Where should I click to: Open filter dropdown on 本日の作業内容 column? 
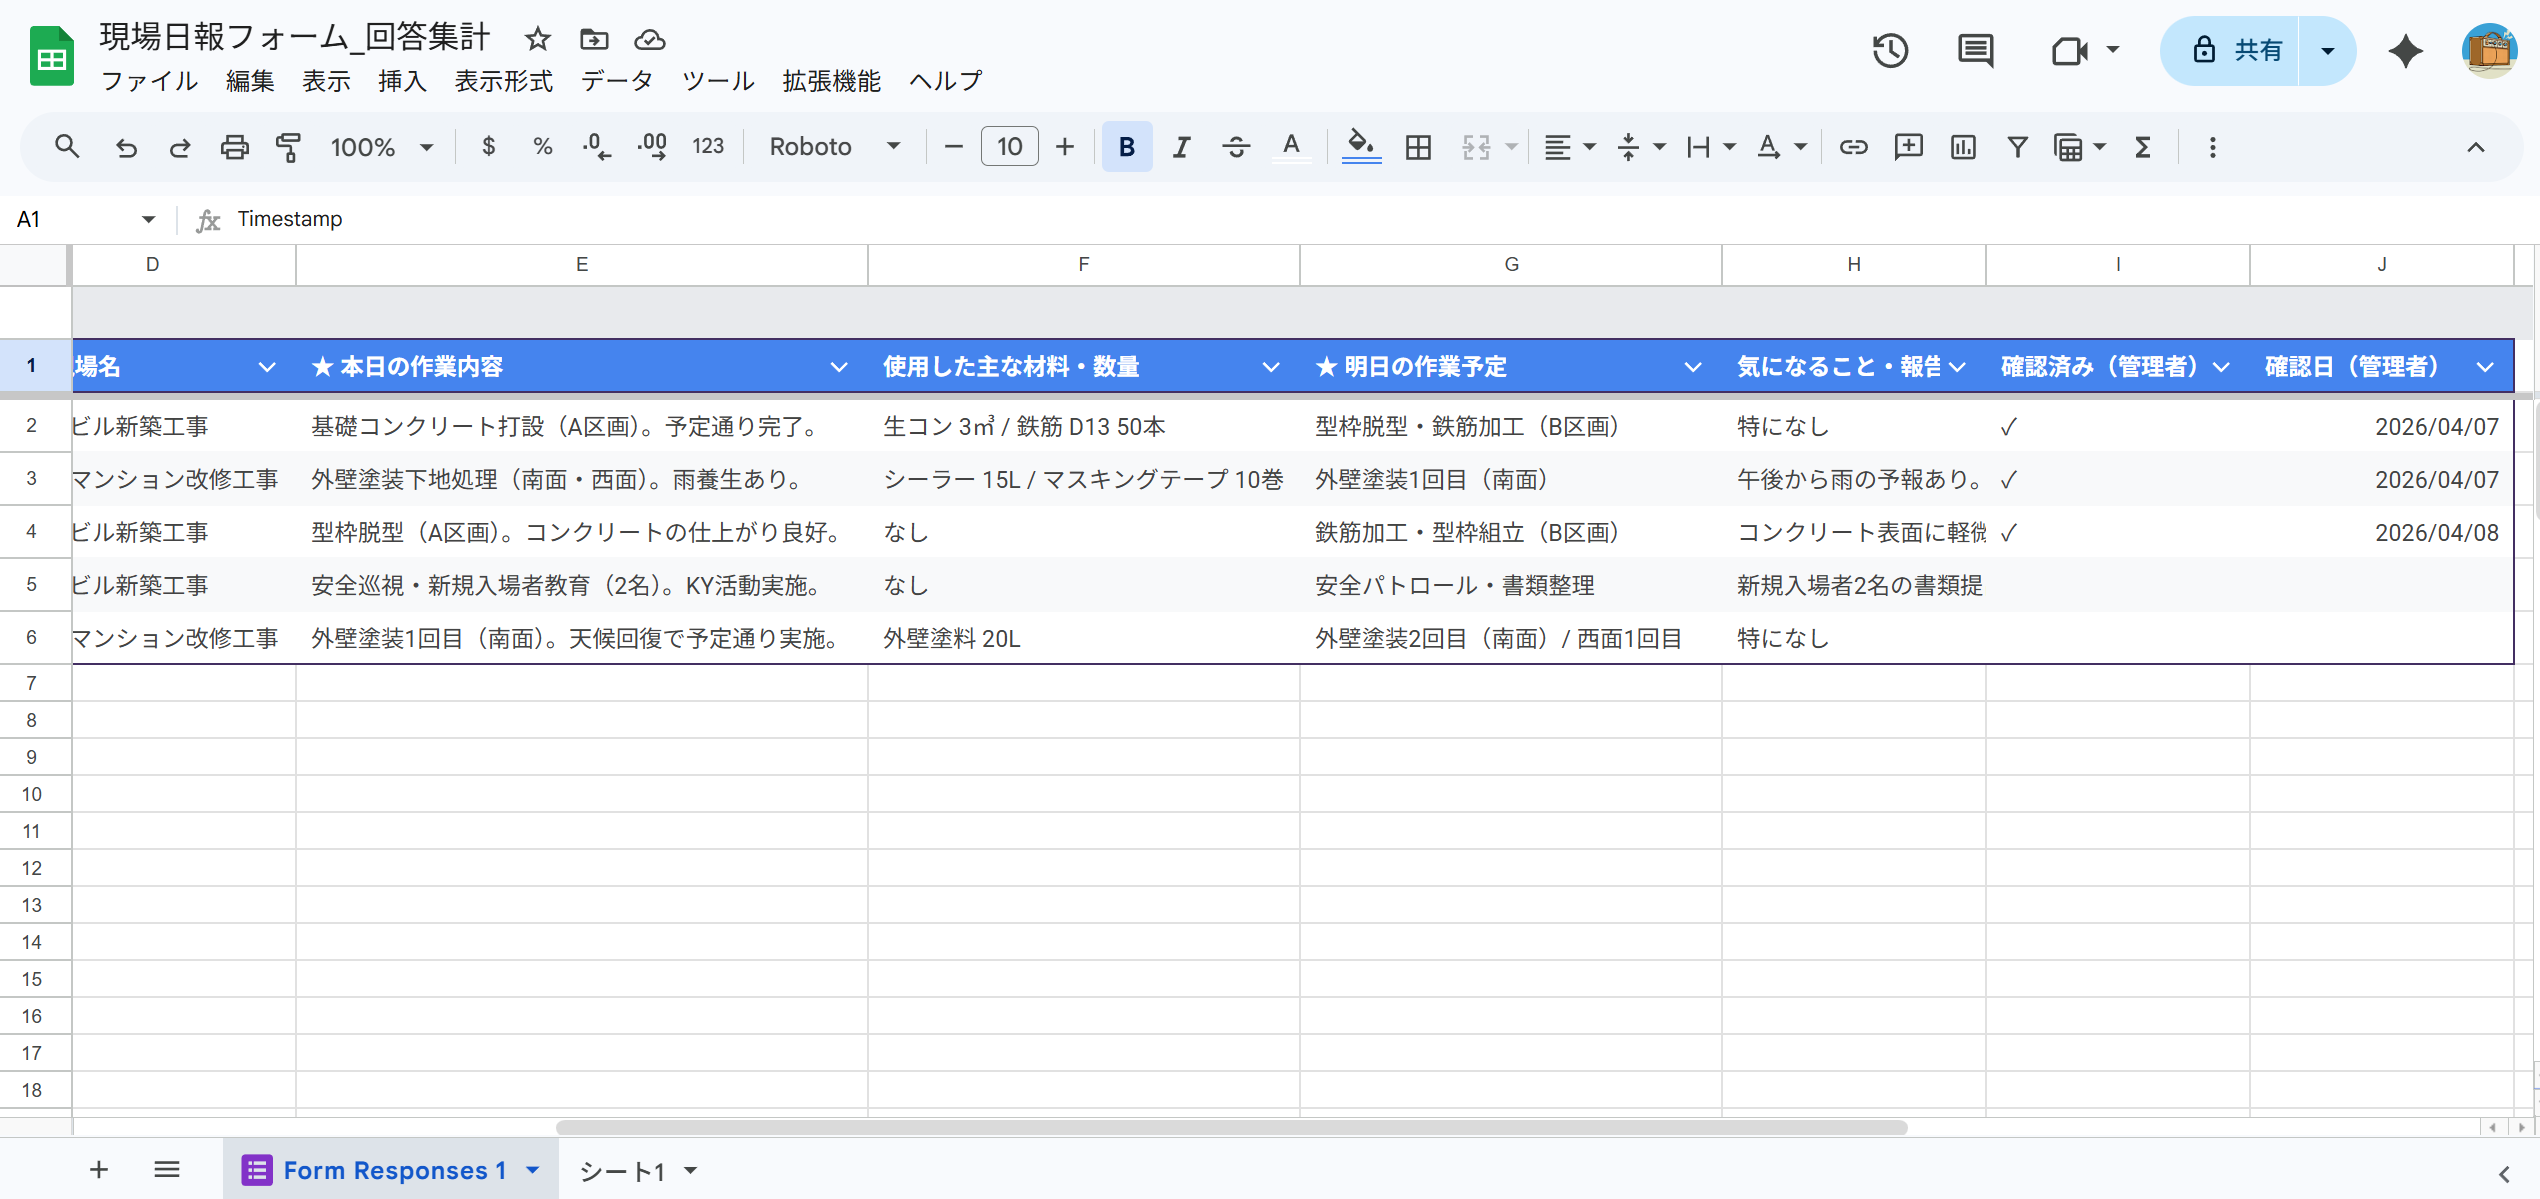coord(838,367)
